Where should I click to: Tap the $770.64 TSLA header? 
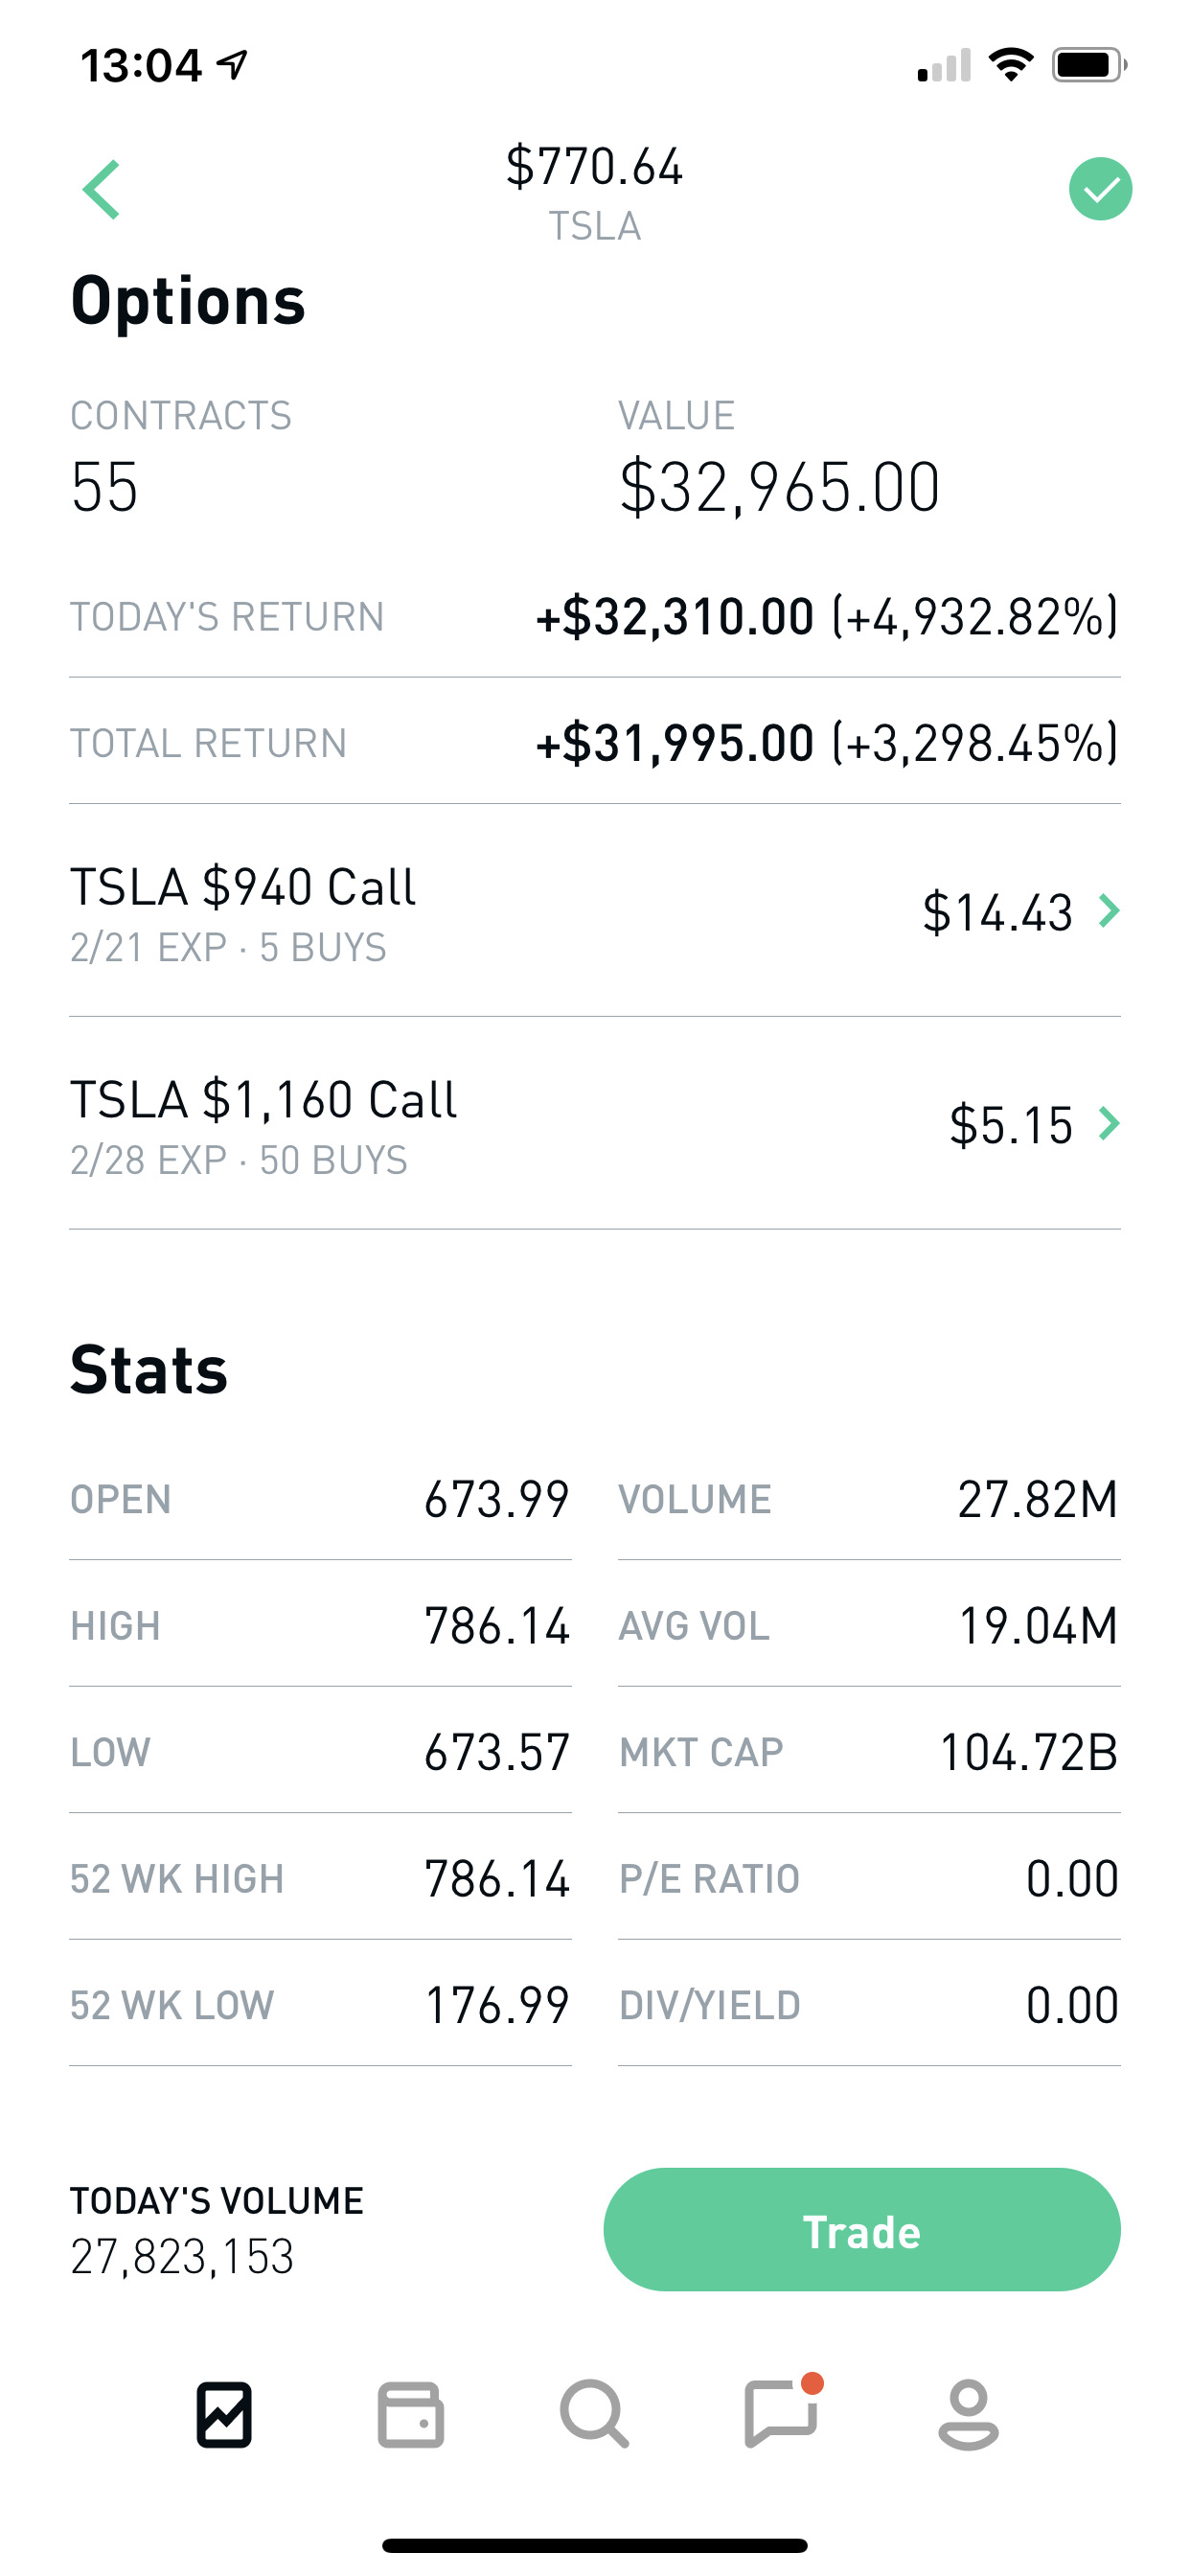[594, 190]
